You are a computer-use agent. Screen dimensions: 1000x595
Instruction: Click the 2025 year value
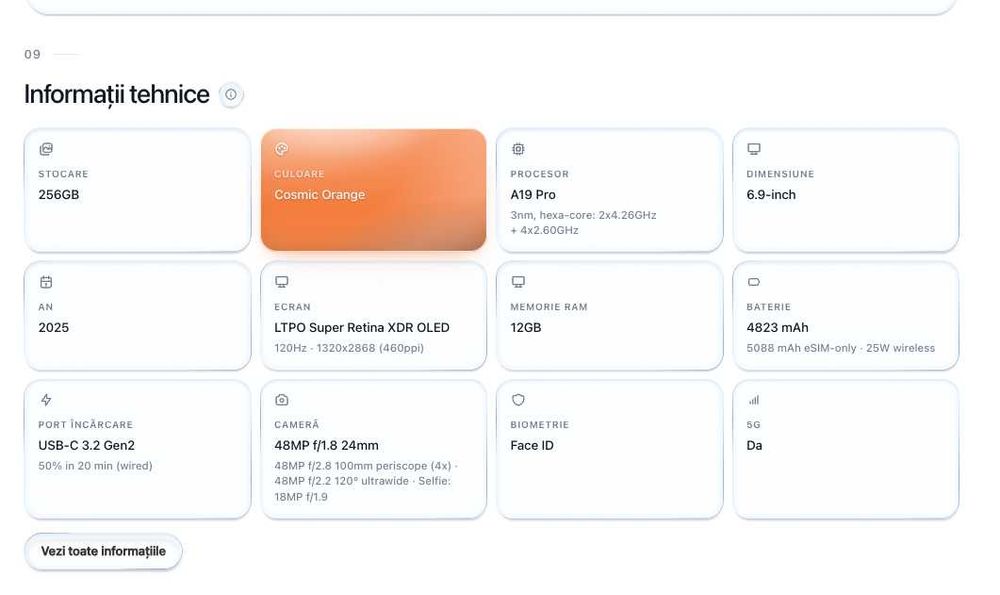tap(54, 328)
